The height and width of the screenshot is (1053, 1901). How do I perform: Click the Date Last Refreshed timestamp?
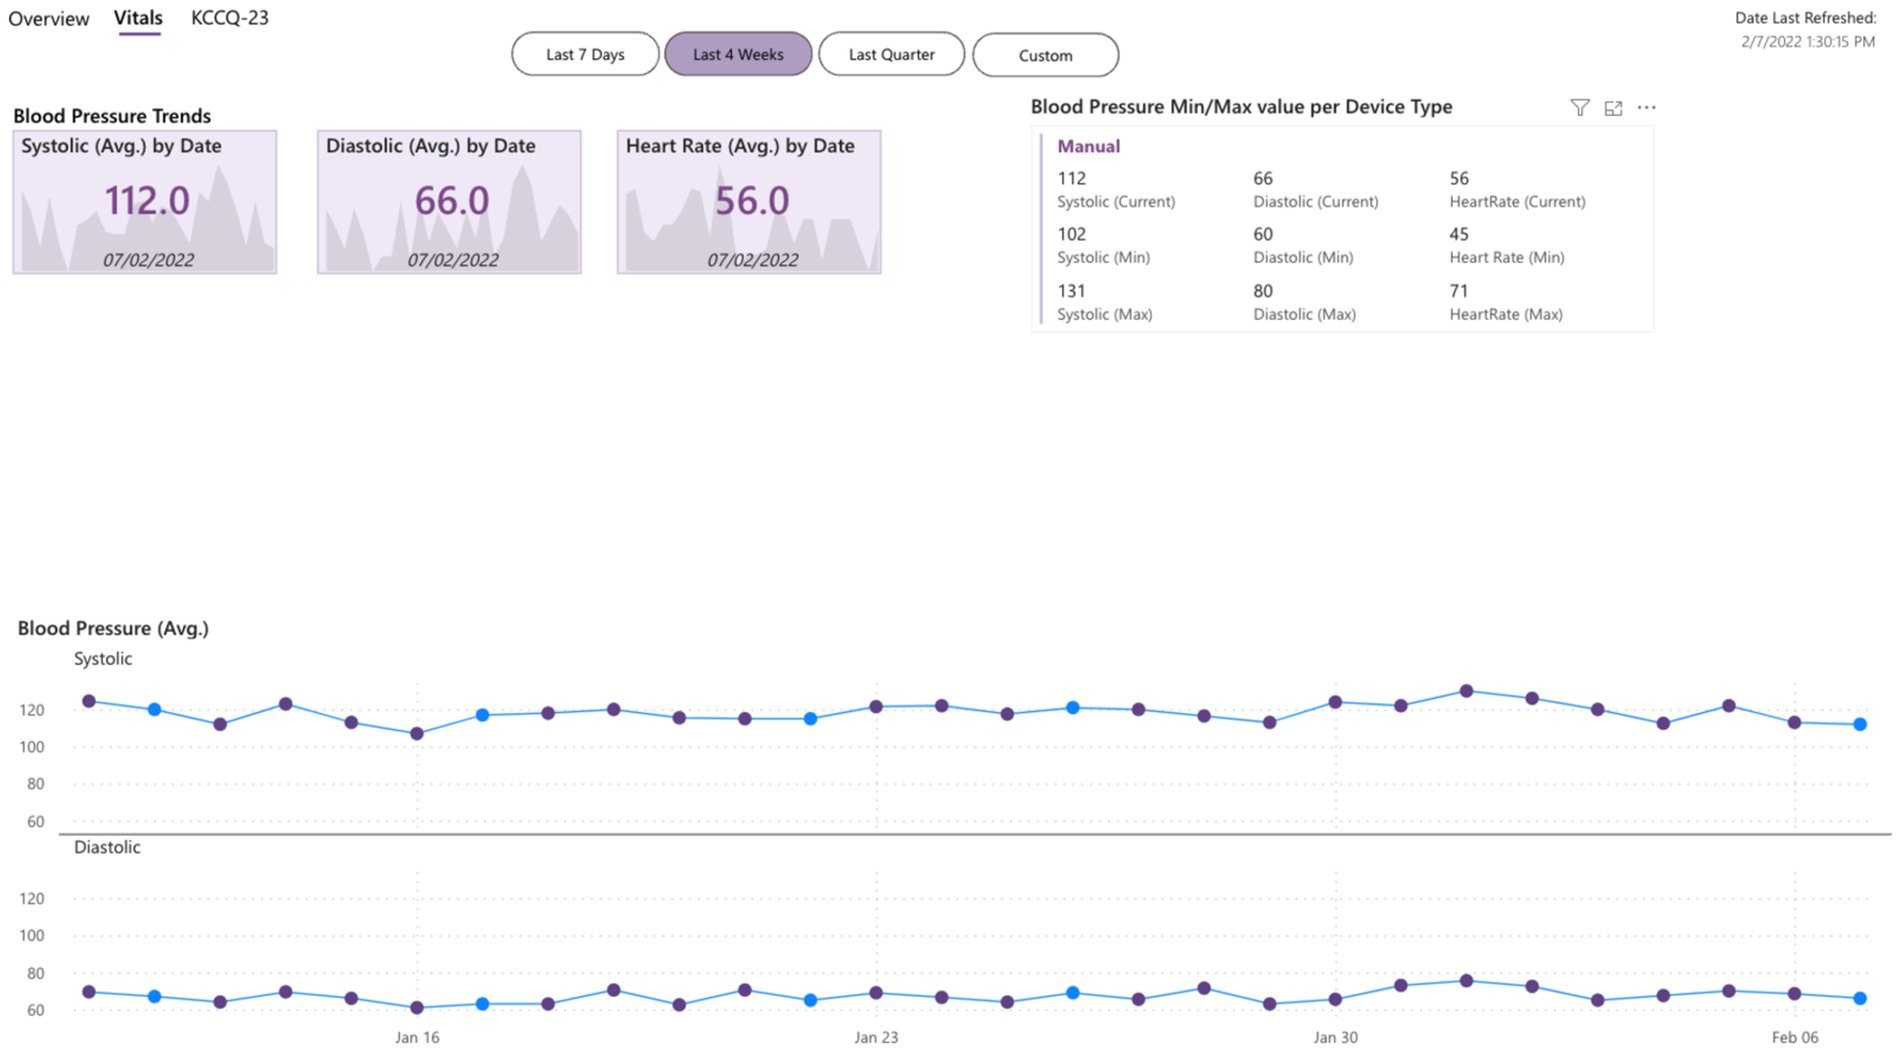[x=1808, y=42]
